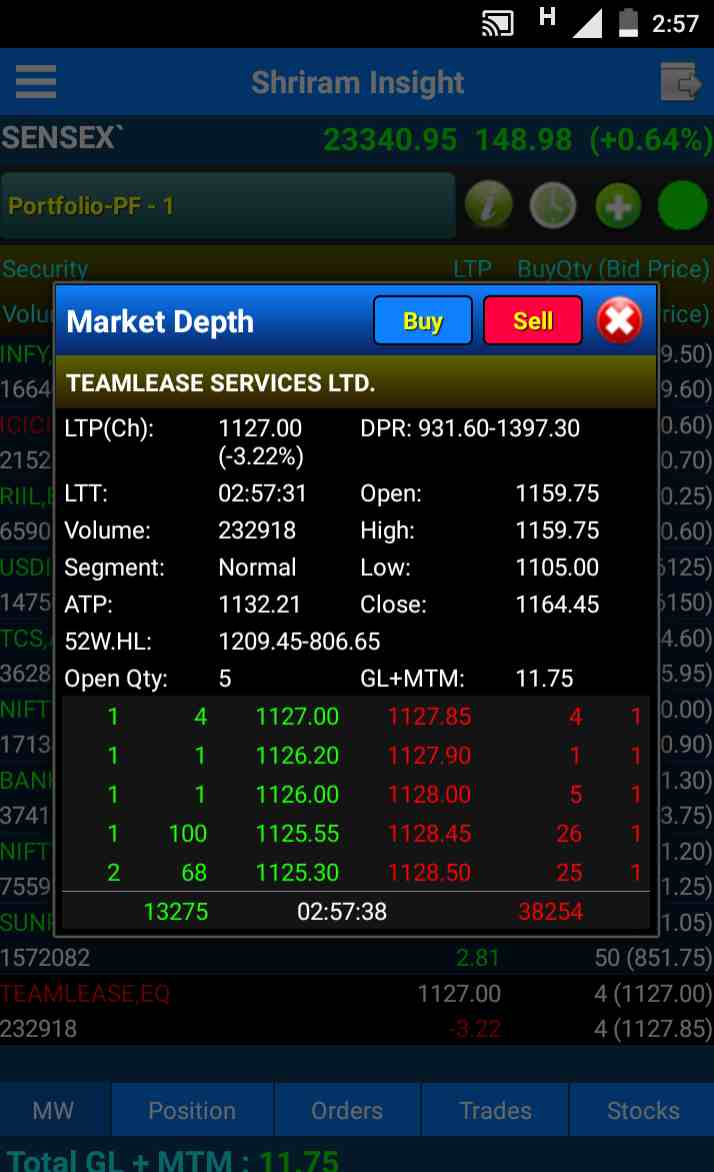Open the Position tab
Screen dimensions: 714x1172
pyautogui.click(x=192, y=1110)
